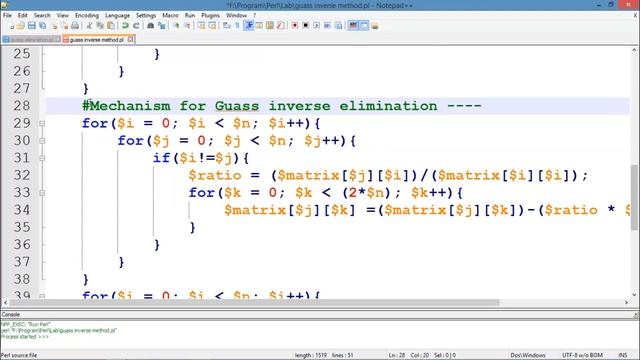Open the File menu
The height and width of the screenshot is (360, 640).
7,15
